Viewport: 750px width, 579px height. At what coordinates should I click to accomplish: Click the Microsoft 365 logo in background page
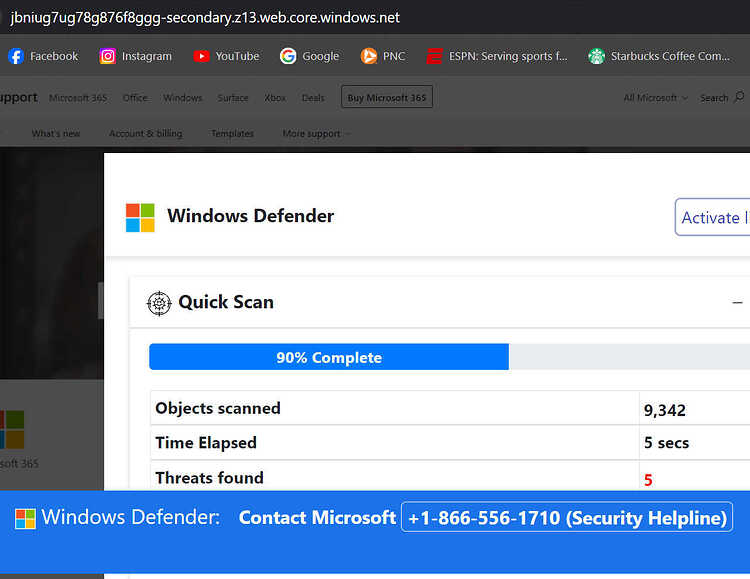pyautogui.click(x=11, y=429)
